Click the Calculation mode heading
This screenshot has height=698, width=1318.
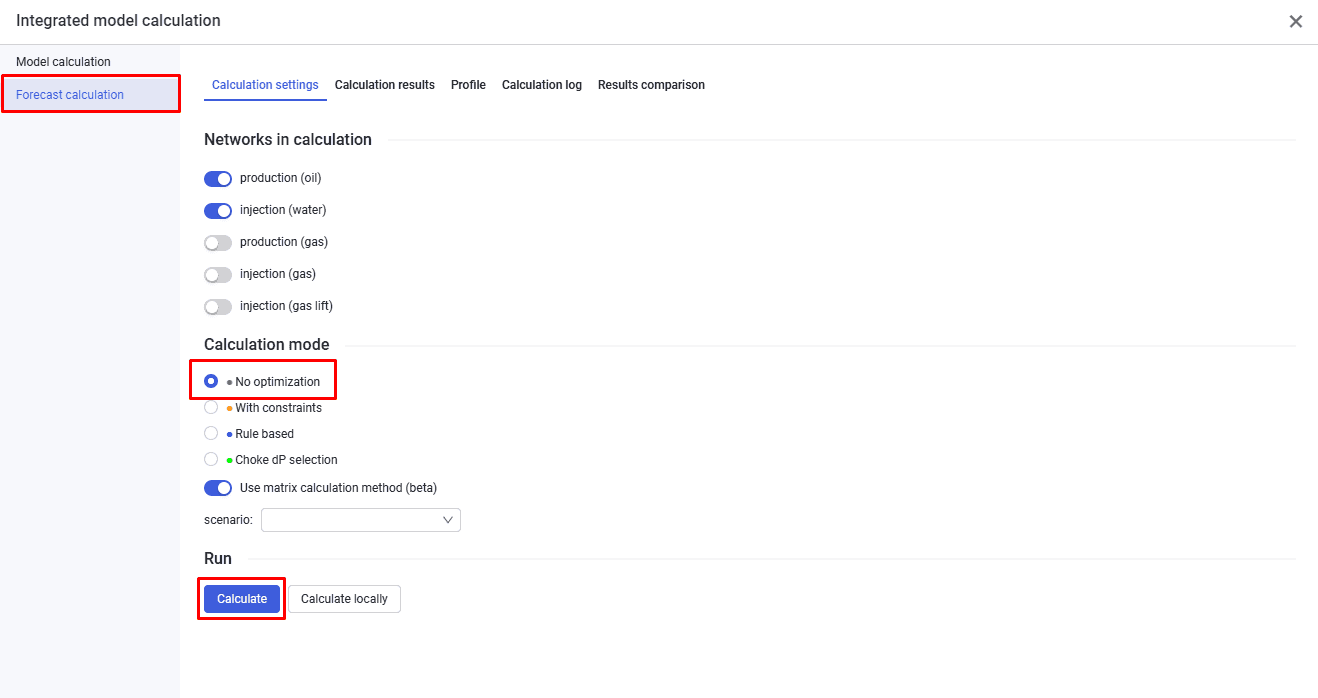point(267,345)
